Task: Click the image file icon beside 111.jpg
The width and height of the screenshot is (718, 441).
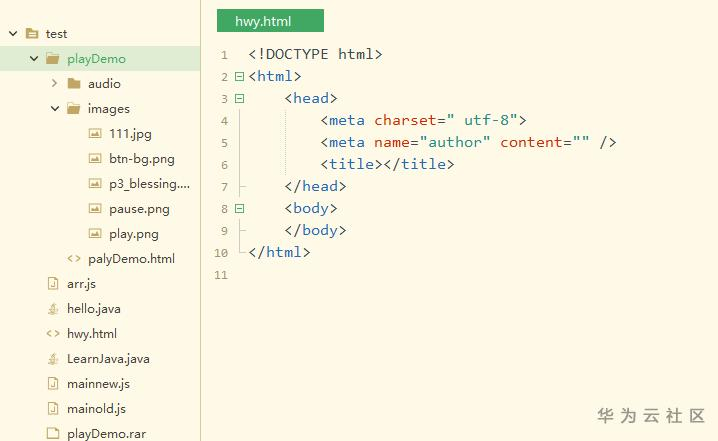Action: coord(96,133)
